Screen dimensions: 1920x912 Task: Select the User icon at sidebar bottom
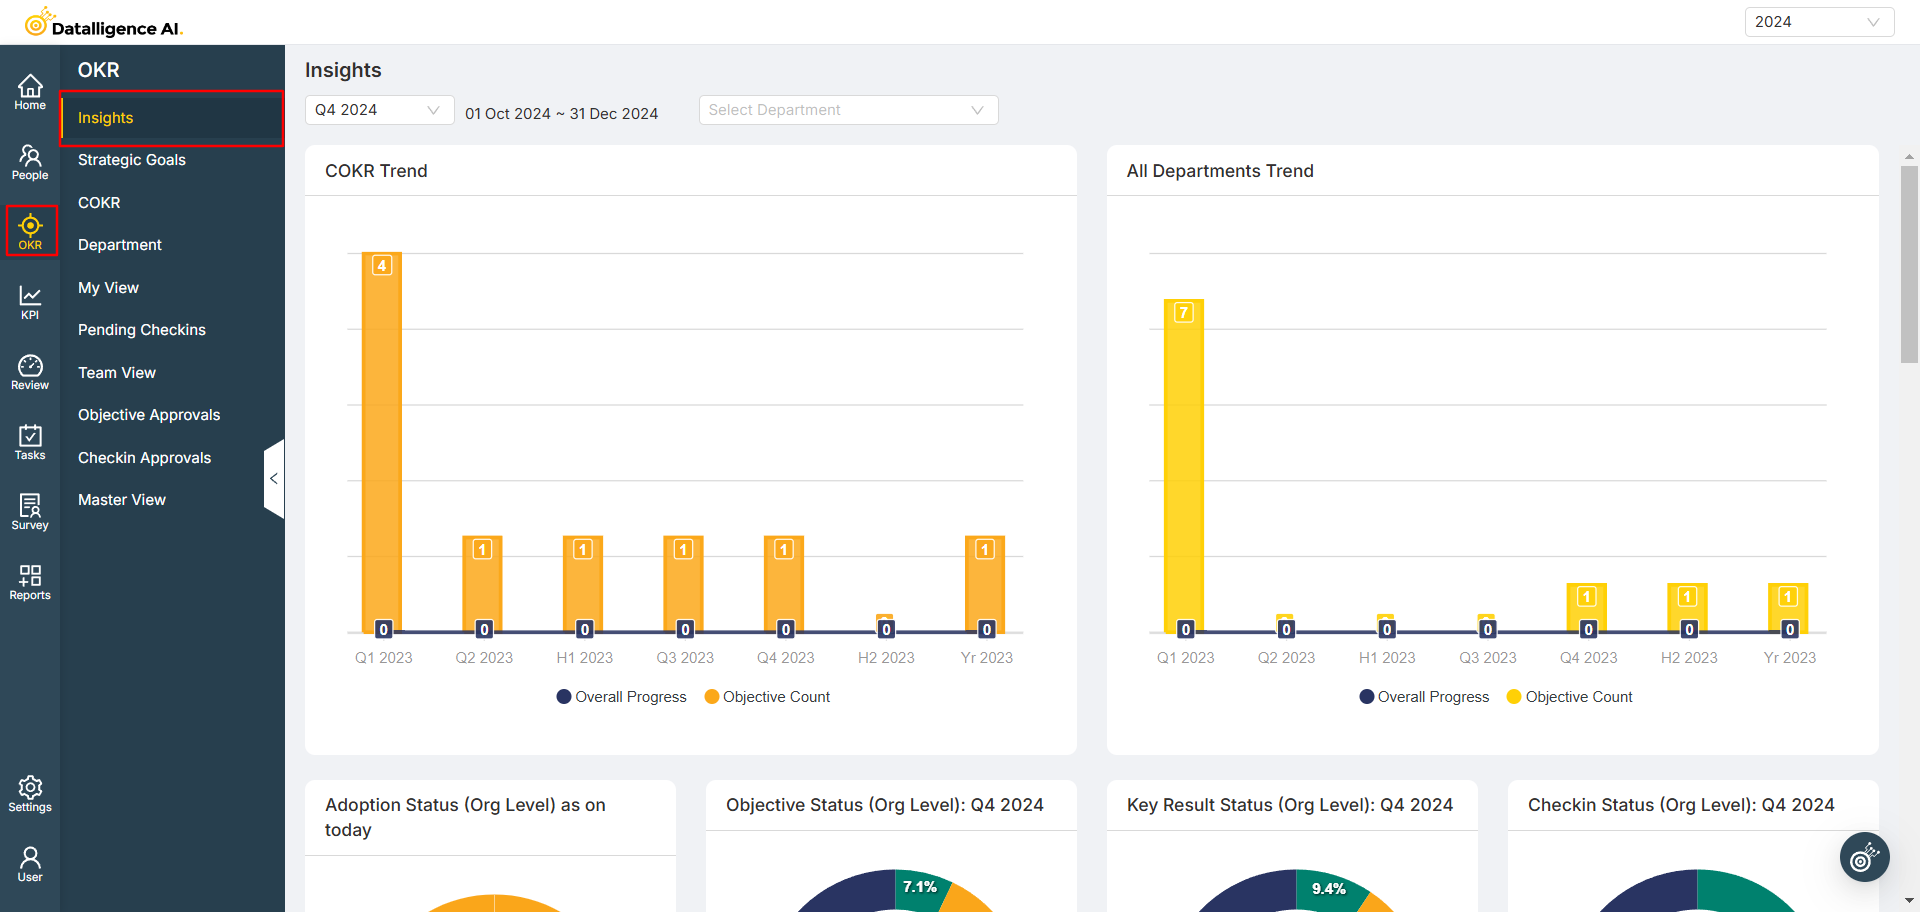28,860
